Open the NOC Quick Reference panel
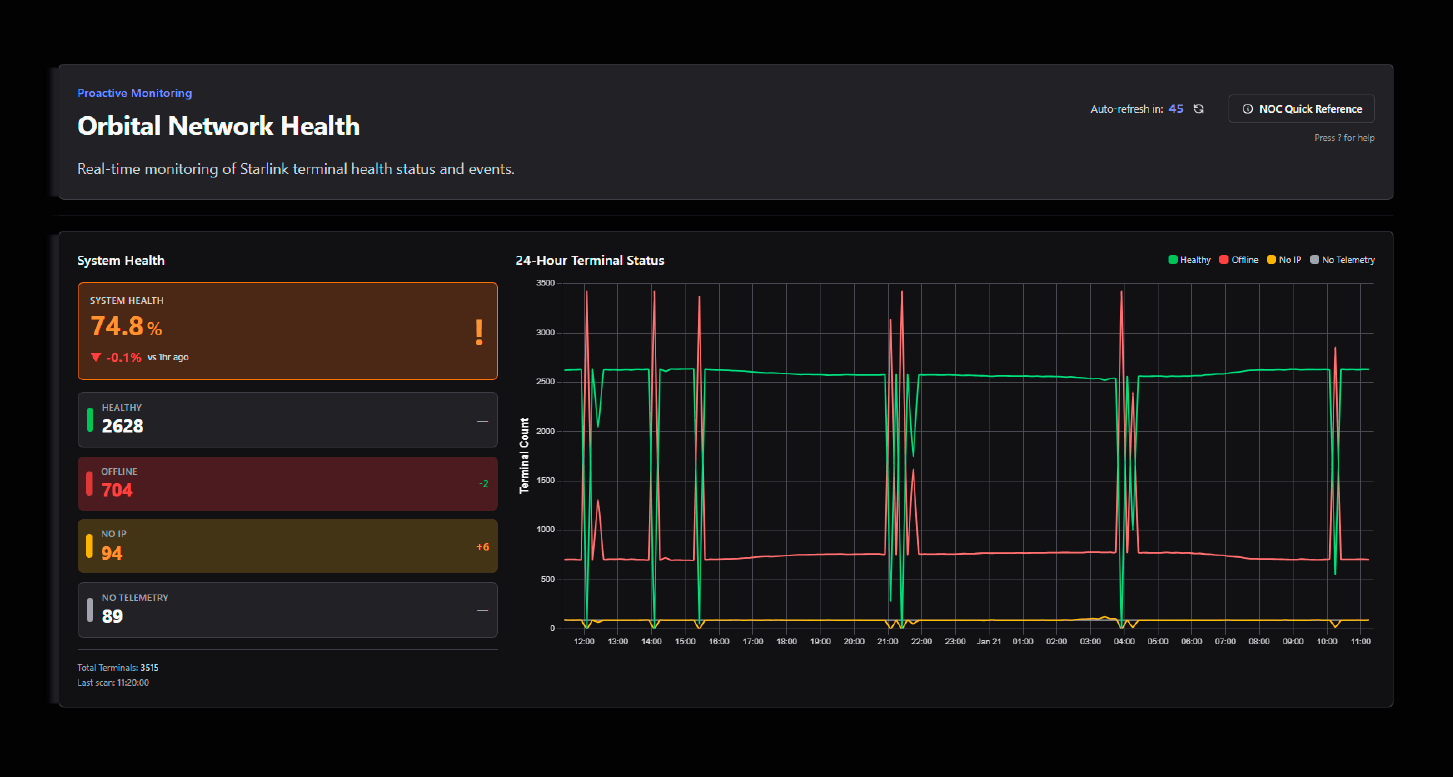The width and height of the screenshot is (1453, 777). [1301, 109]
